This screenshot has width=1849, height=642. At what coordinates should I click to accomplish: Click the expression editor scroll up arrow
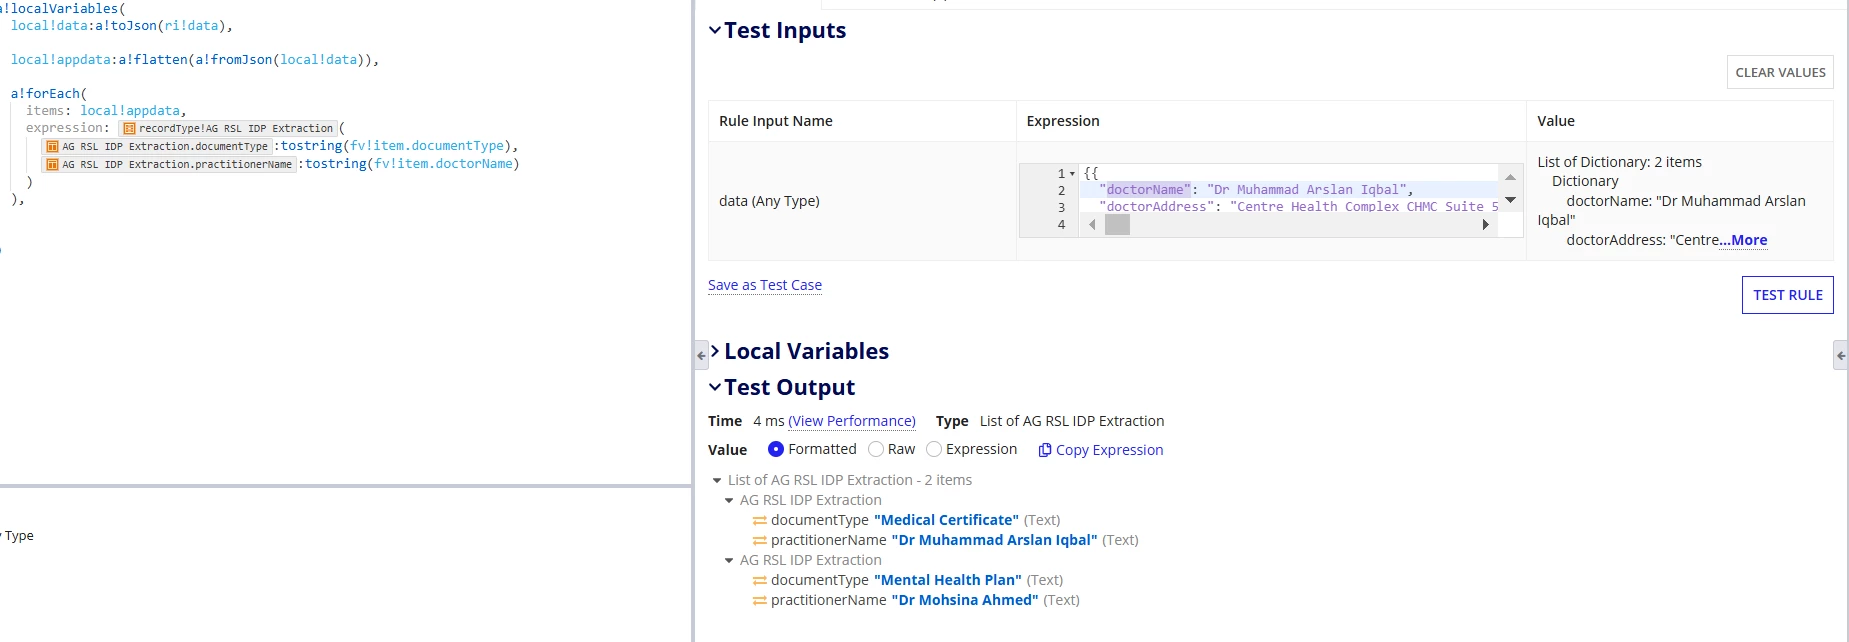[x=1510, y=177]
